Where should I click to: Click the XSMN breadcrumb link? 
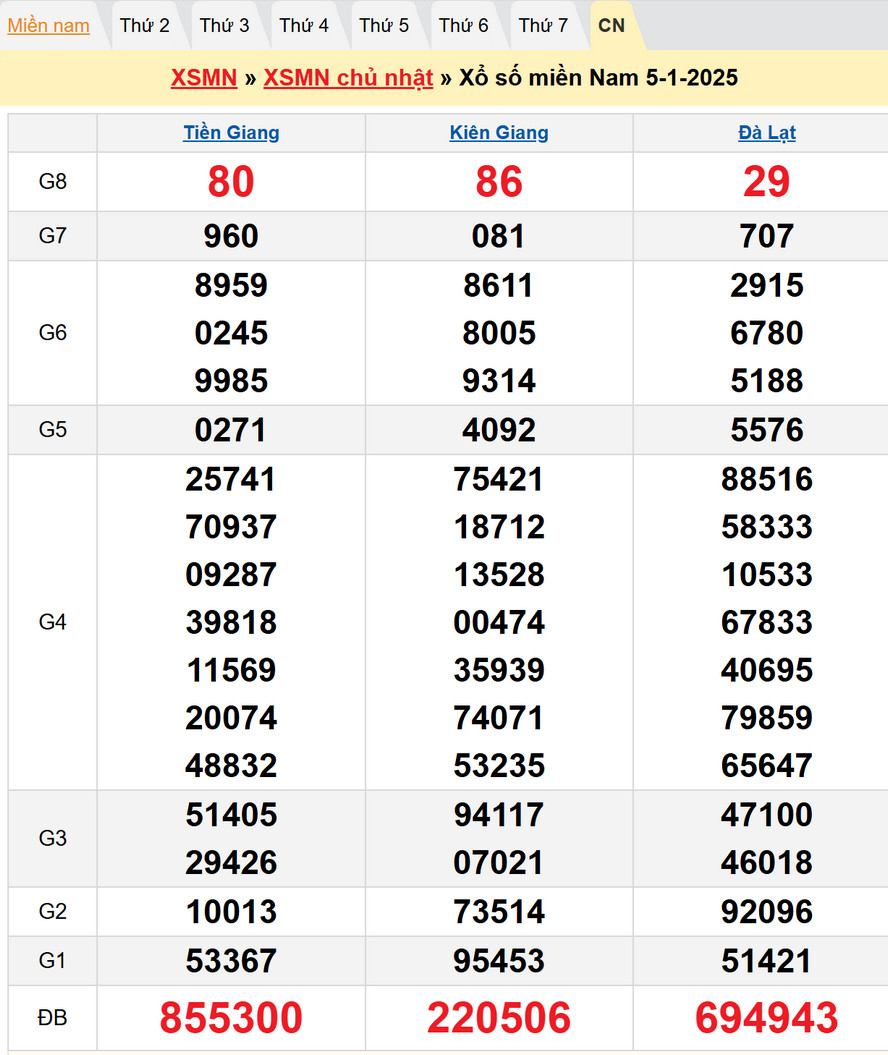(204, 78)
